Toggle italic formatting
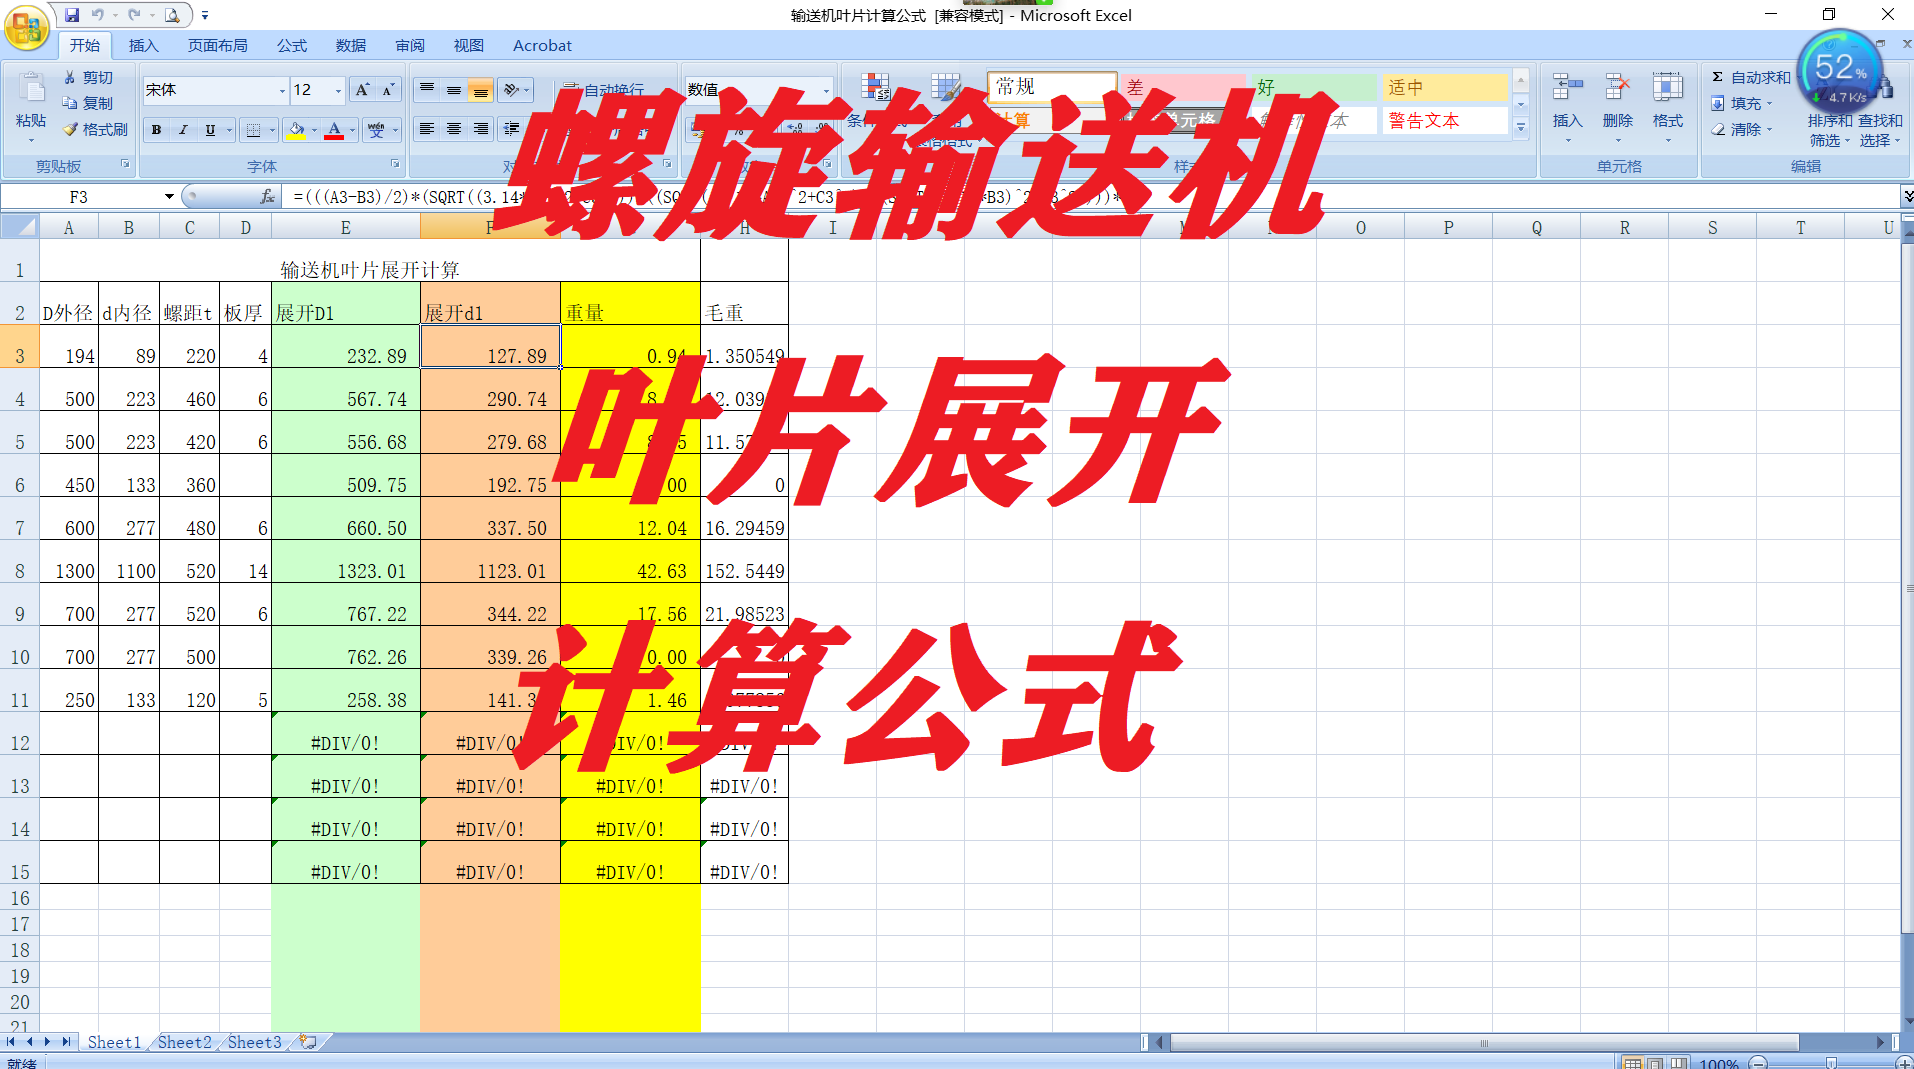The width and height of the screenshot is (1914, 1069). [183, 129]
